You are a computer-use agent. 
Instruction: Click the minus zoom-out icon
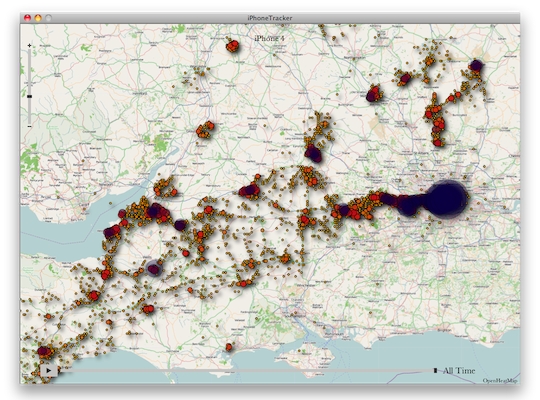click(x=29, y=126)
